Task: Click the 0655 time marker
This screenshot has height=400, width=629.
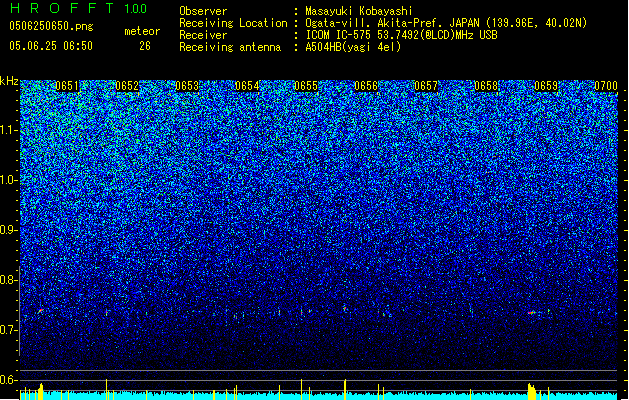Action: point(306,86)
